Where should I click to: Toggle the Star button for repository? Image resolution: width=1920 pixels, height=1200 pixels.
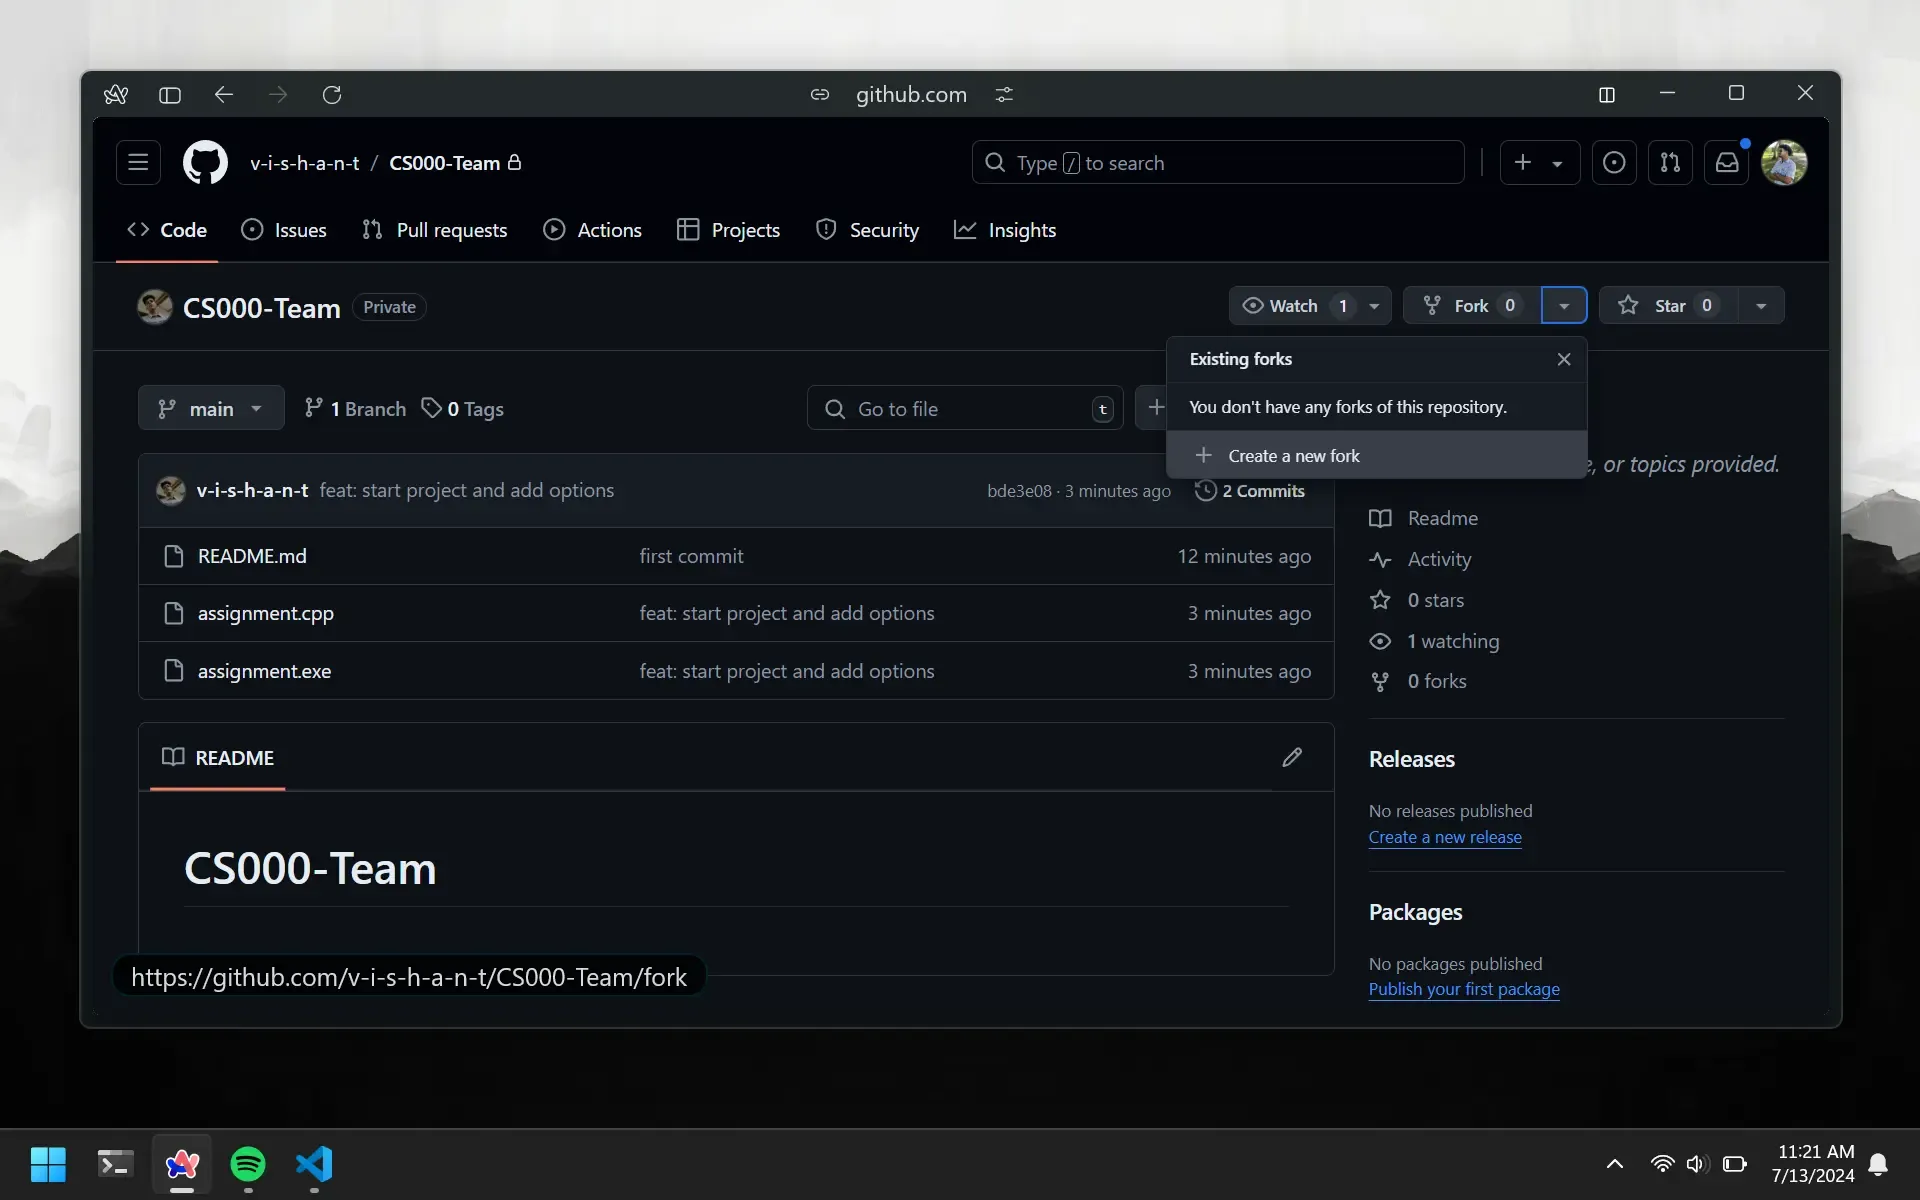click(x=1669, y=305)
